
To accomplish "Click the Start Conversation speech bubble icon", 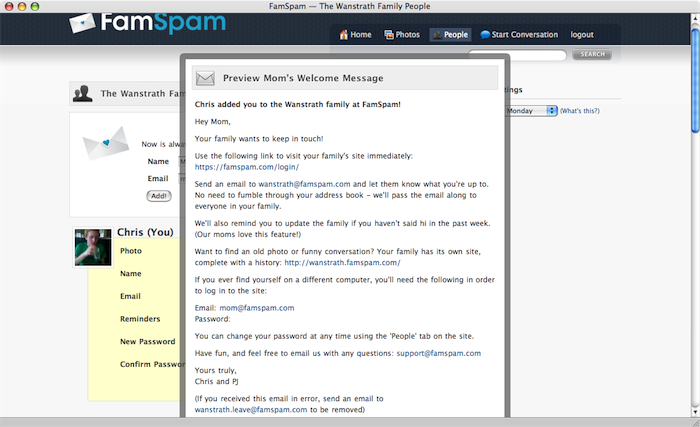I will tap(485, 35).
